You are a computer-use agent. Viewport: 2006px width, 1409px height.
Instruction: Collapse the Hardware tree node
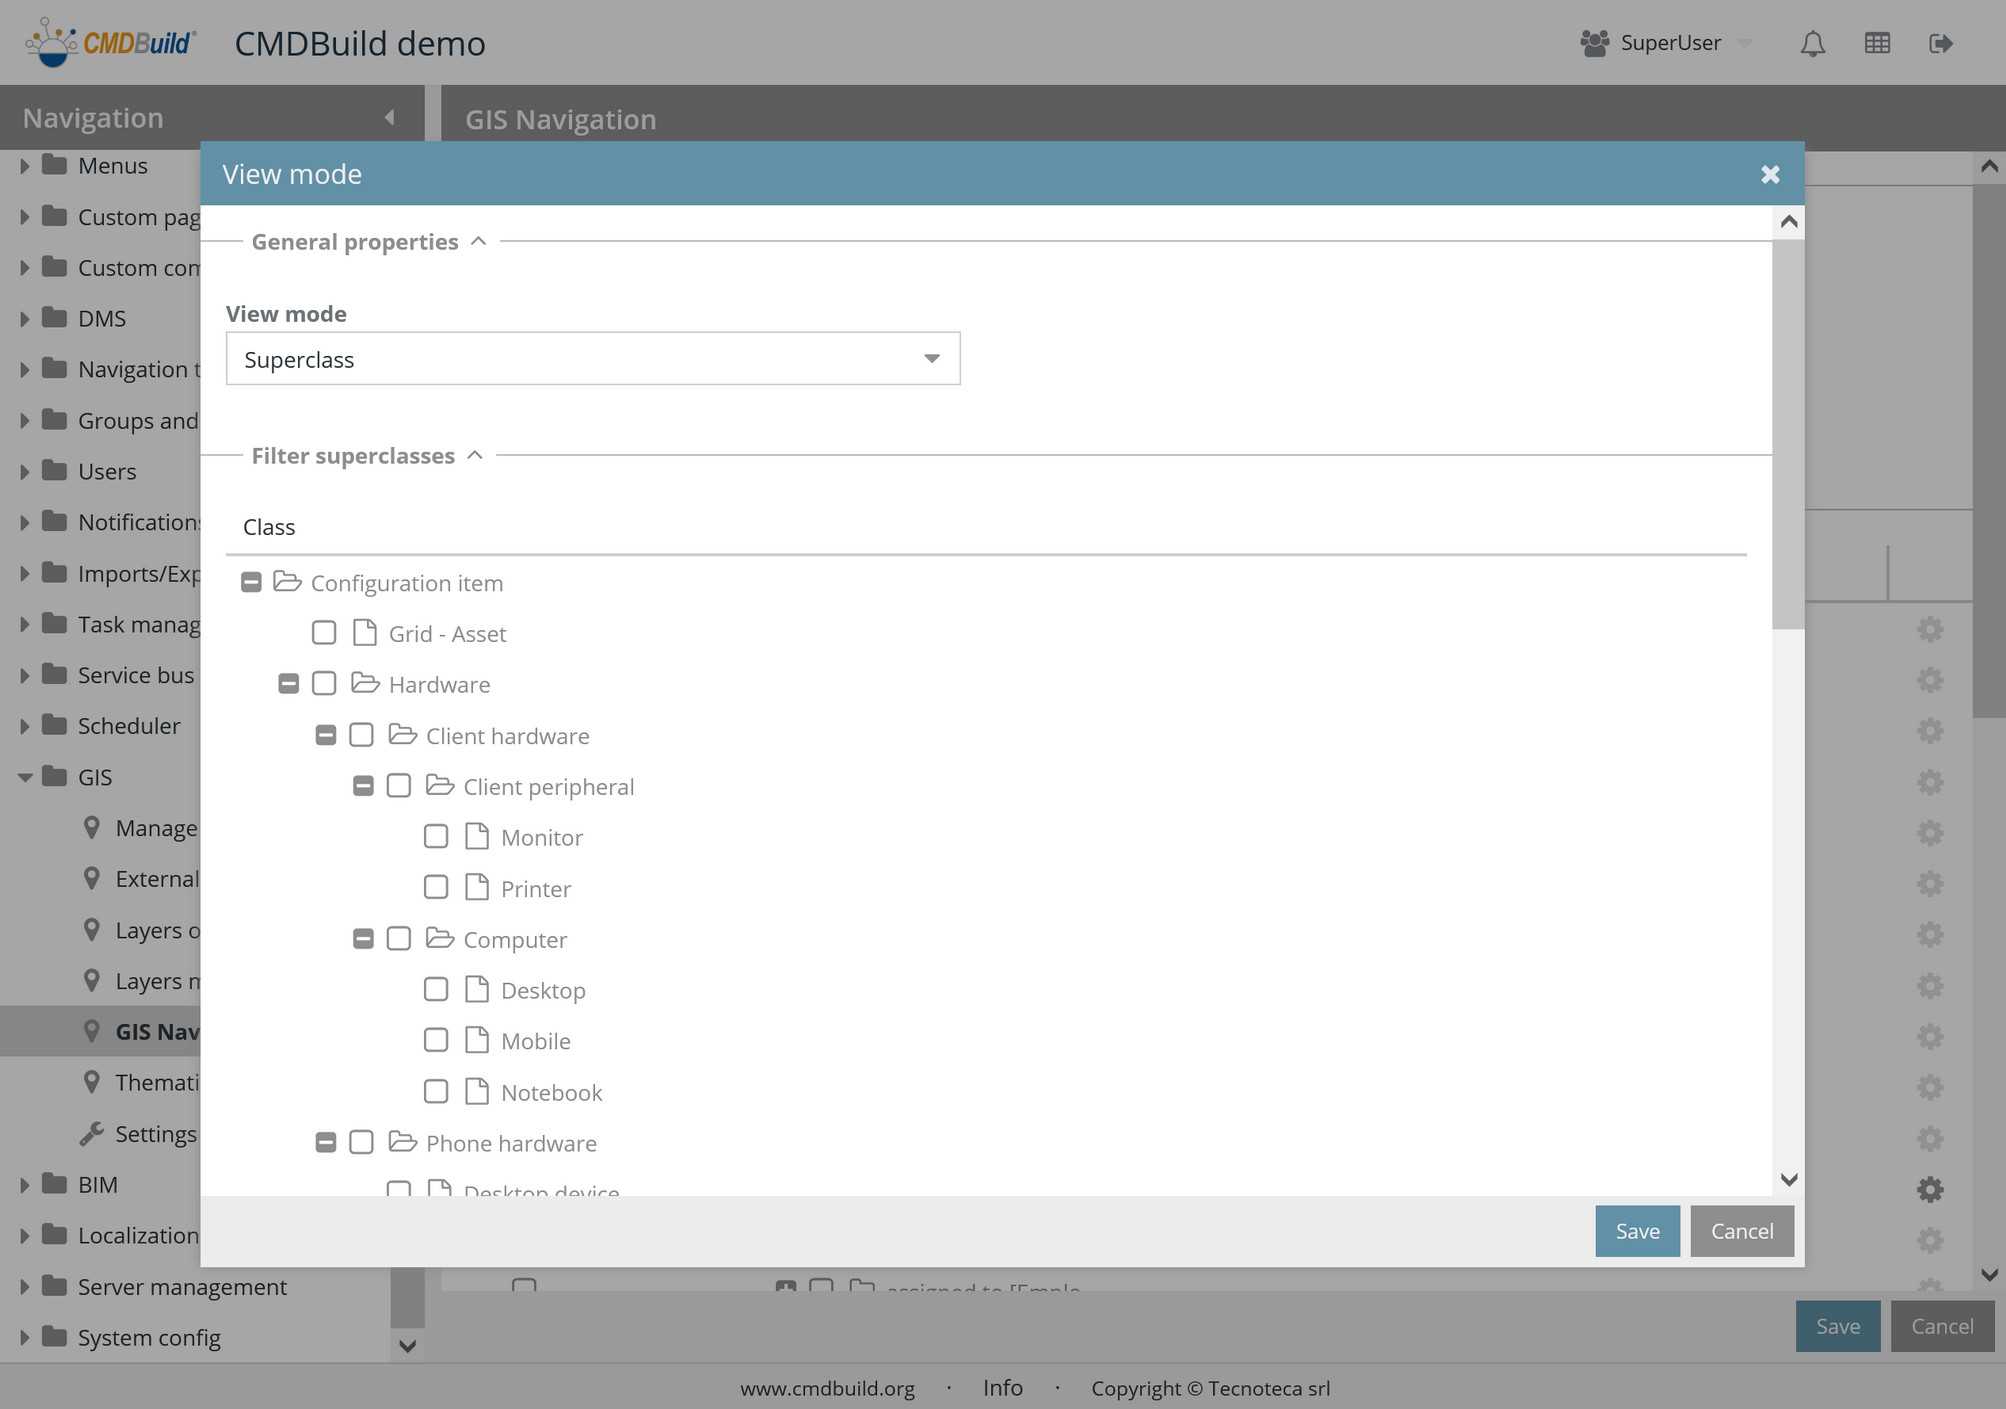pyautogui.click(x=288, y=684)
